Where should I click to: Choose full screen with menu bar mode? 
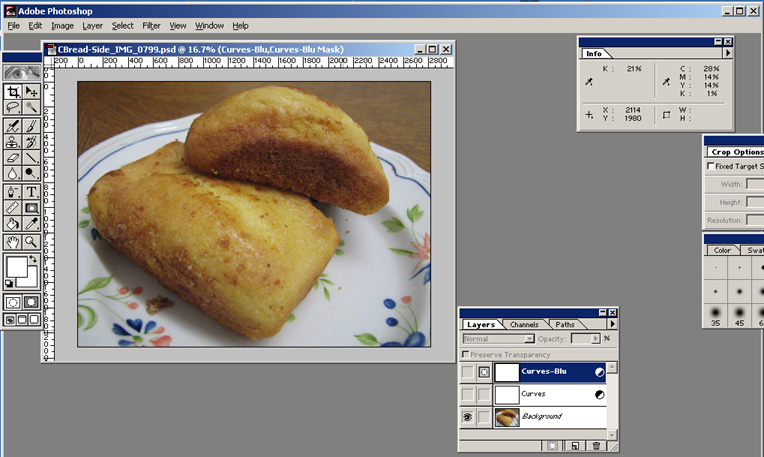point(22,320)
